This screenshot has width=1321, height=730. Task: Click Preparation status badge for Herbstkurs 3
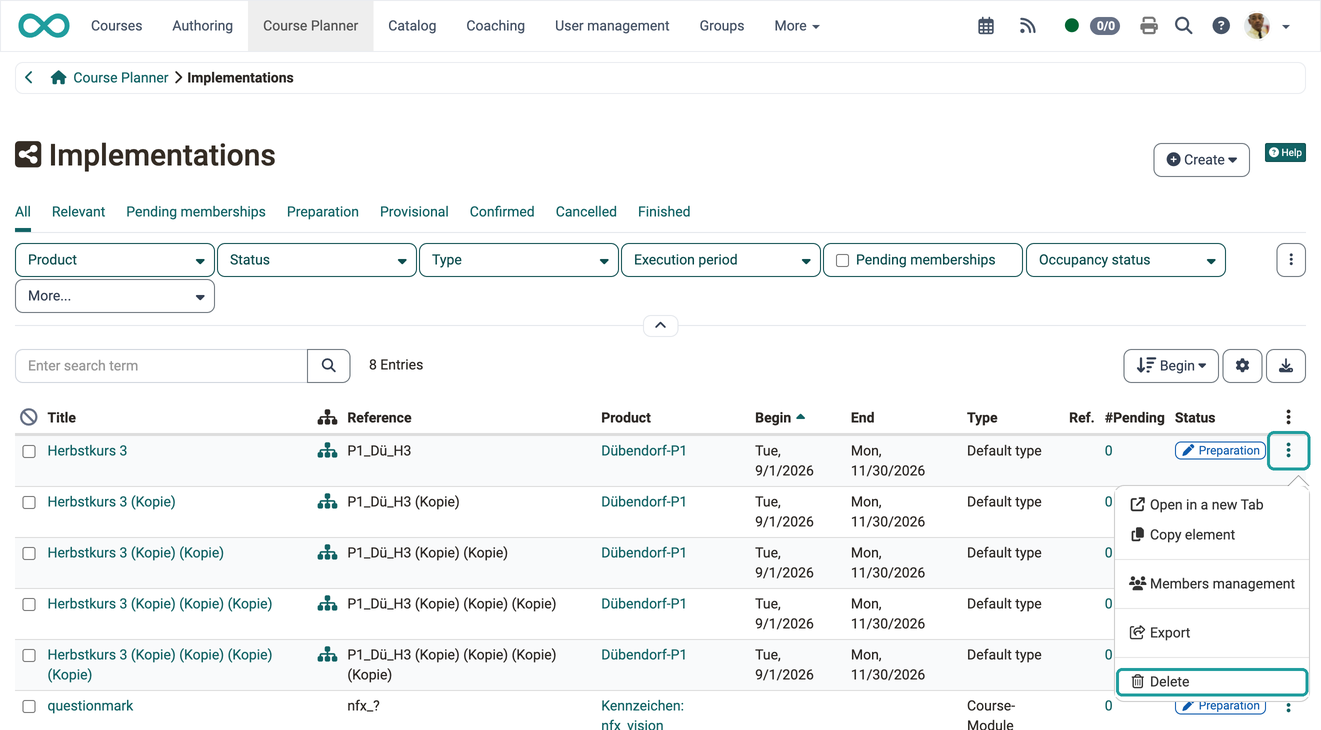tap(1220, 451)
